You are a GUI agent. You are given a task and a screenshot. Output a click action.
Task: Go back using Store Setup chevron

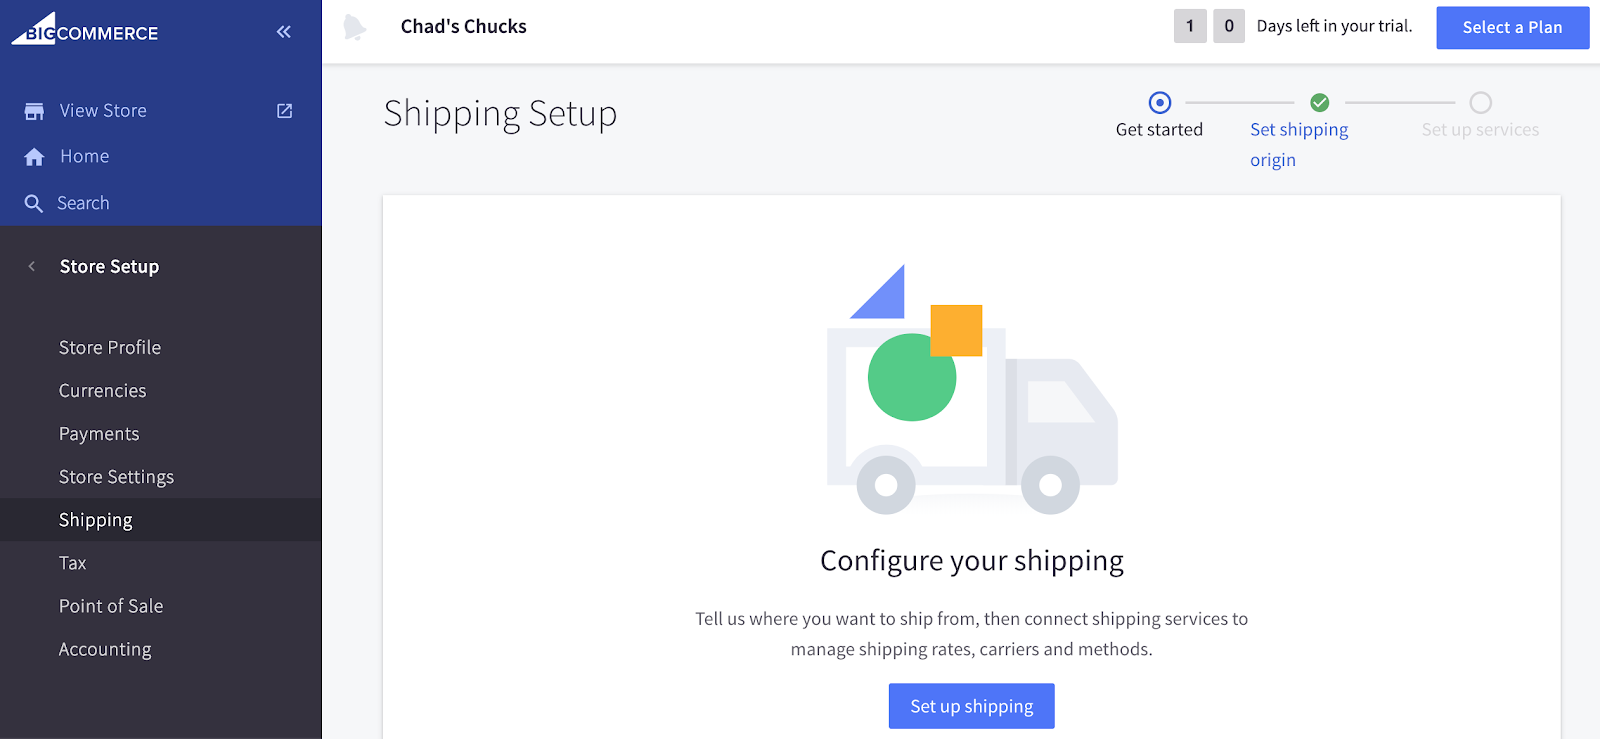click(x=32, y=266)
